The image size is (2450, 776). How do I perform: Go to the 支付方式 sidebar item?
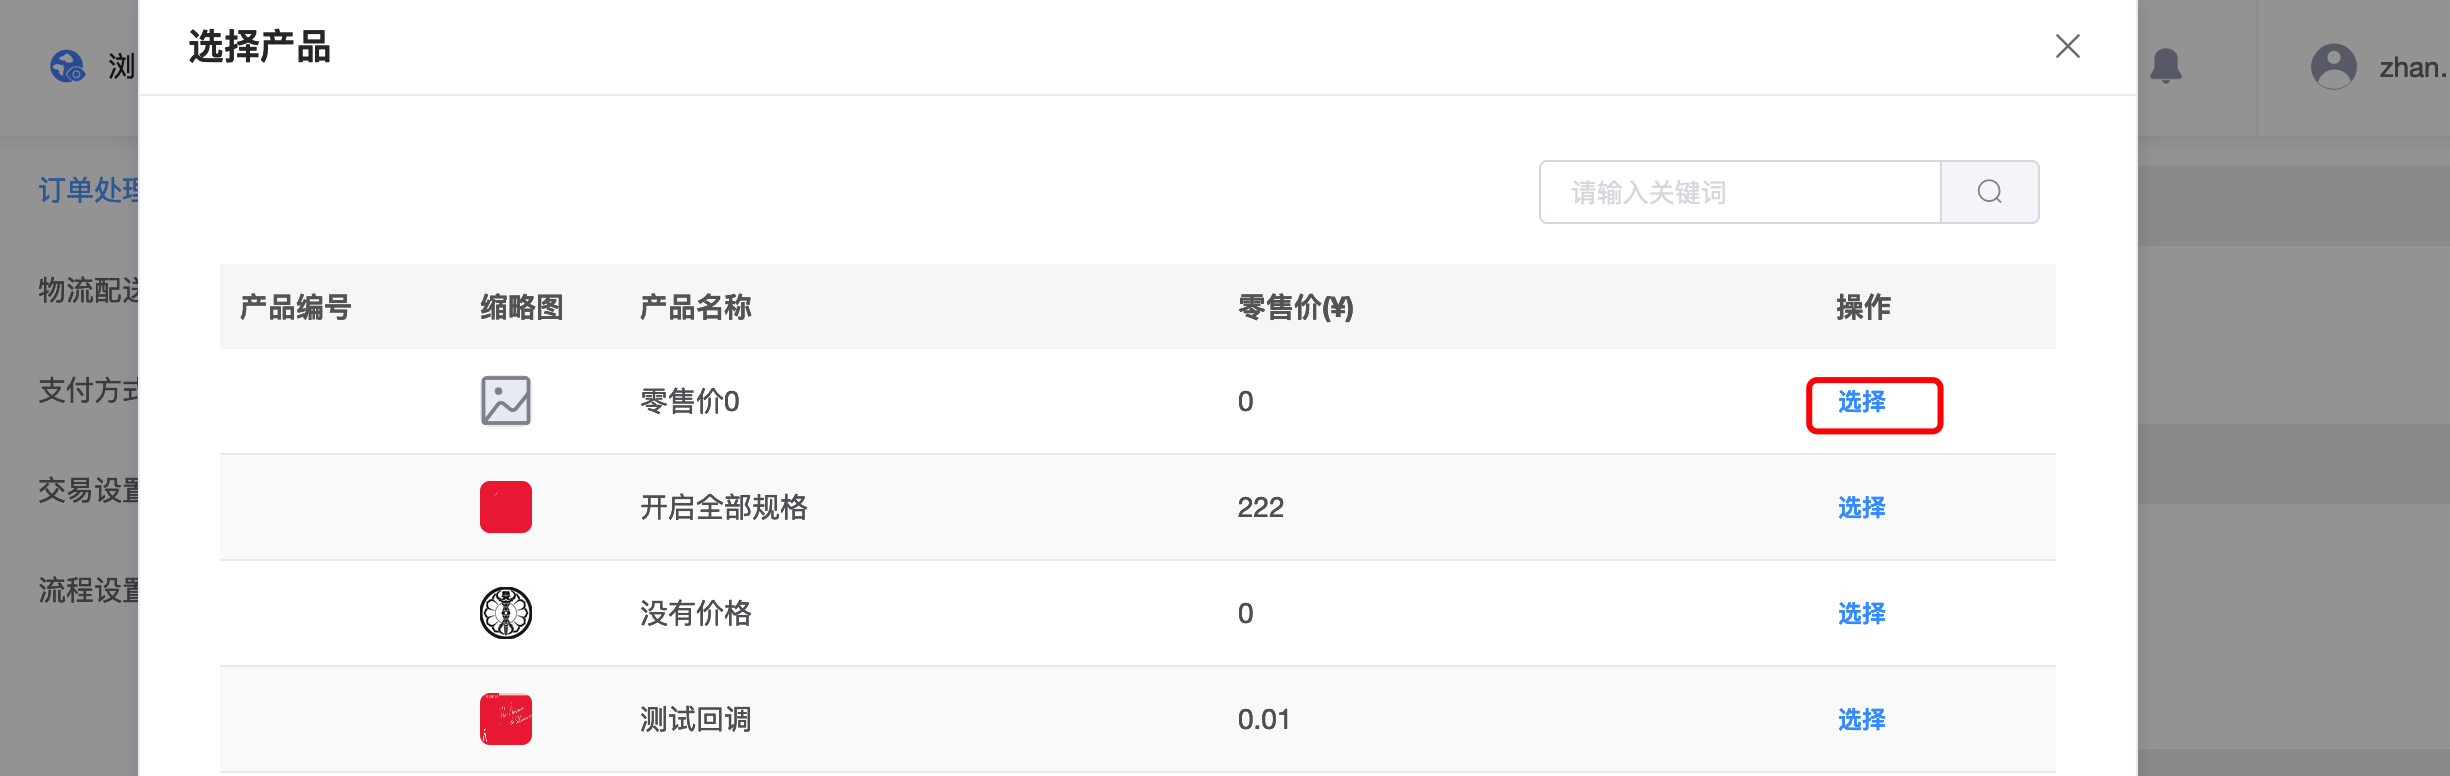click(x=88, y=390)
